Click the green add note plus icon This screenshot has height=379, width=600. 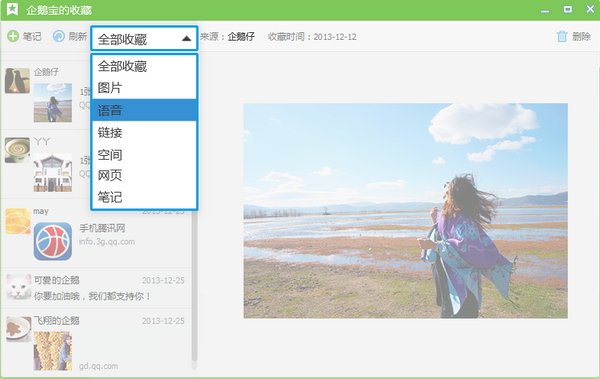13,36
